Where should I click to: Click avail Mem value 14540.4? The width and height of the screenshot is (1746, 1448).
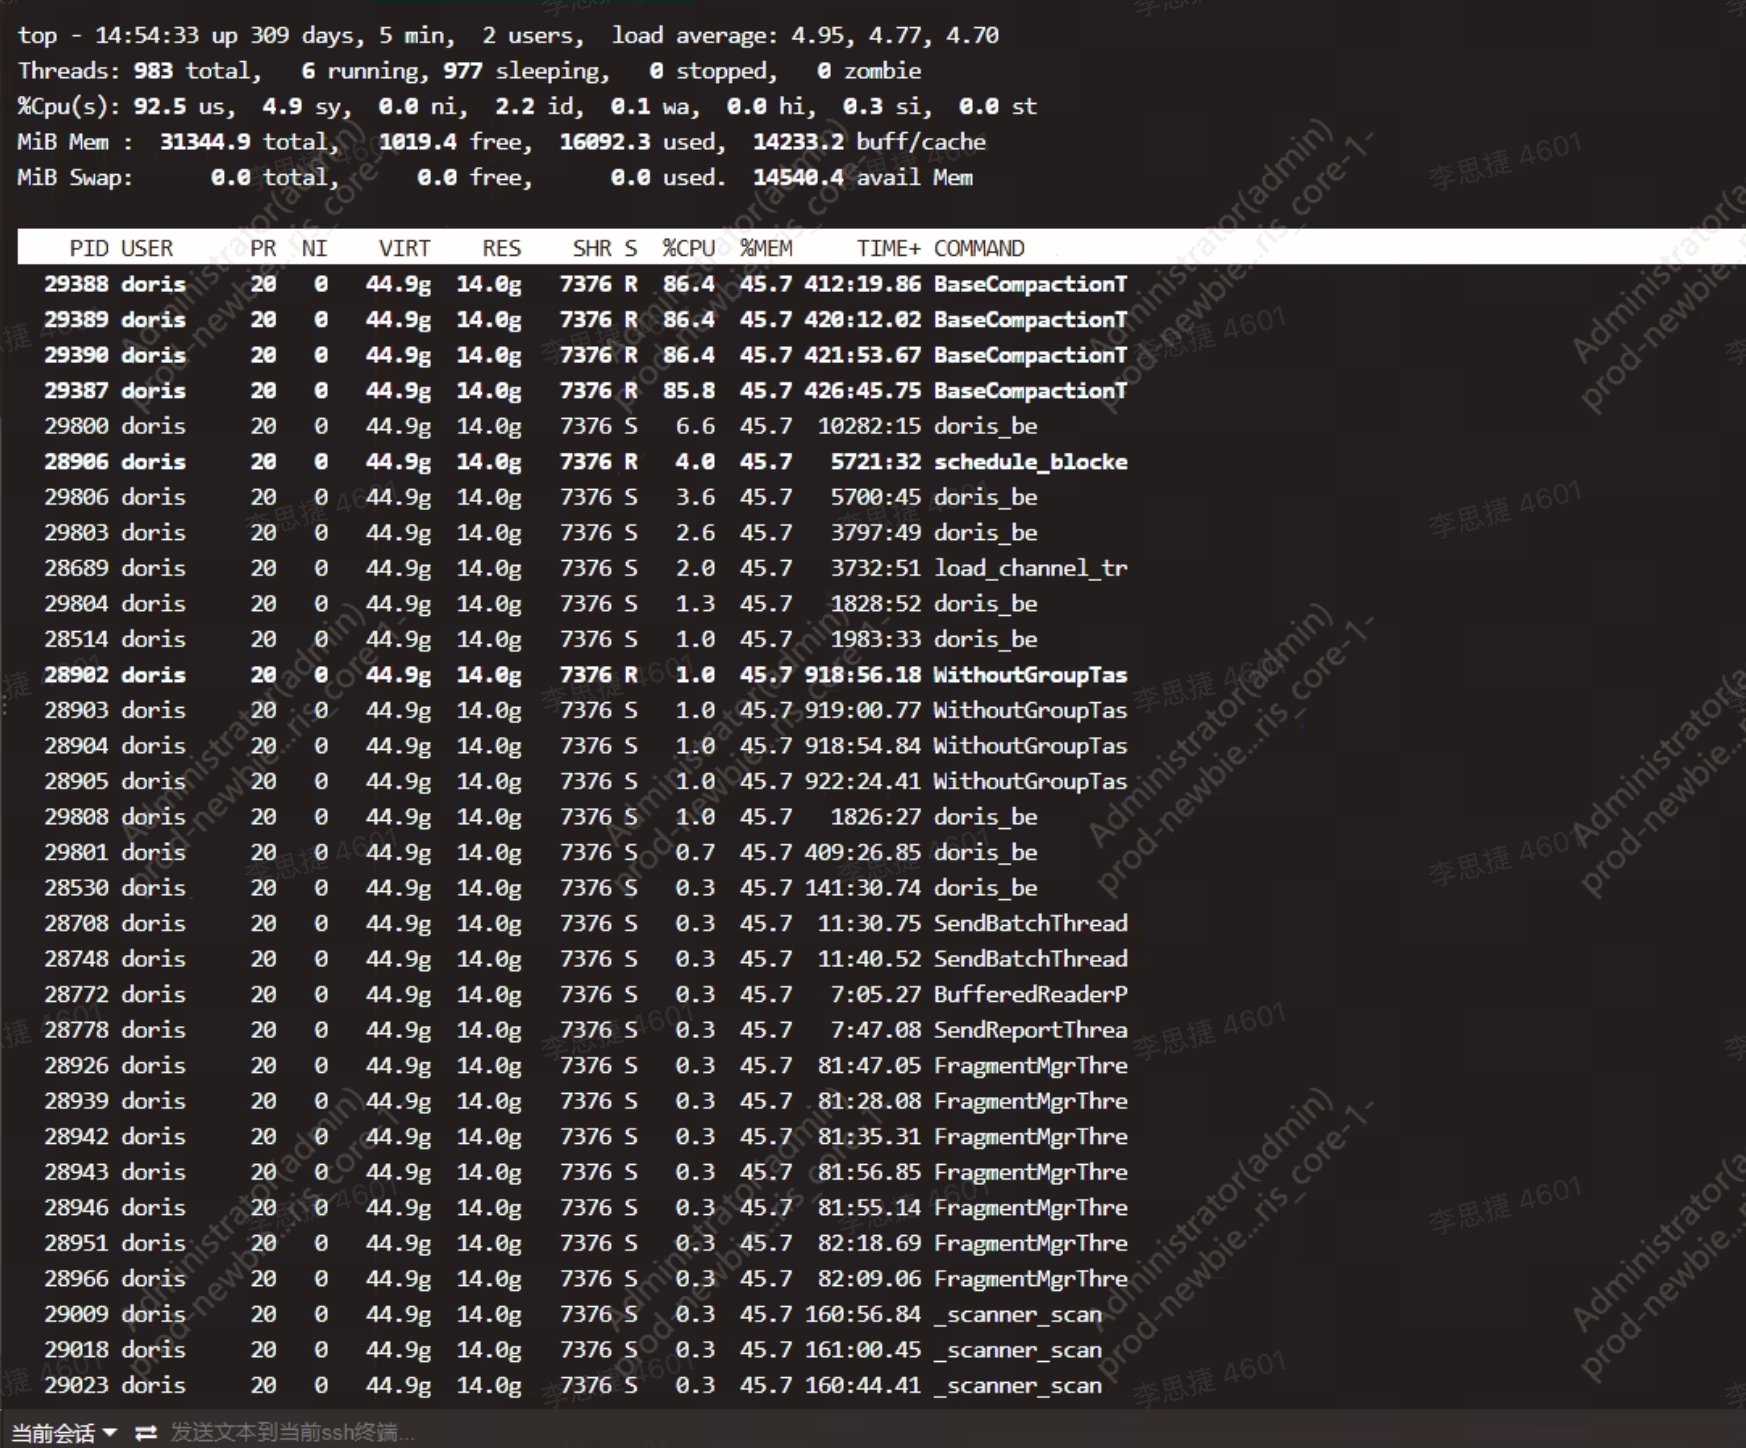pyautogui.click(x=798, y=177)
